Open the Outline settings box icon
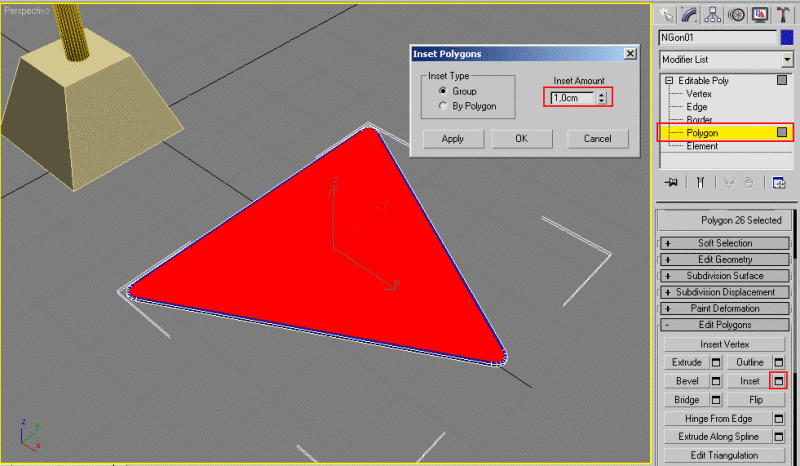The height and width of the screenshot is (466, 800). click(x=779, y=362)
